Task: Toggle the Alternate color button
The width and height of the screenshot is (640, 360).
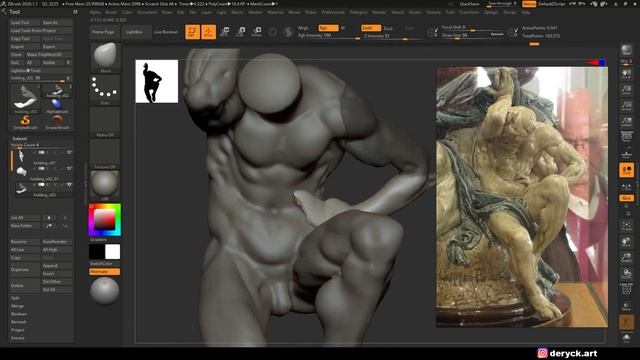Action: tap(104, 271)
